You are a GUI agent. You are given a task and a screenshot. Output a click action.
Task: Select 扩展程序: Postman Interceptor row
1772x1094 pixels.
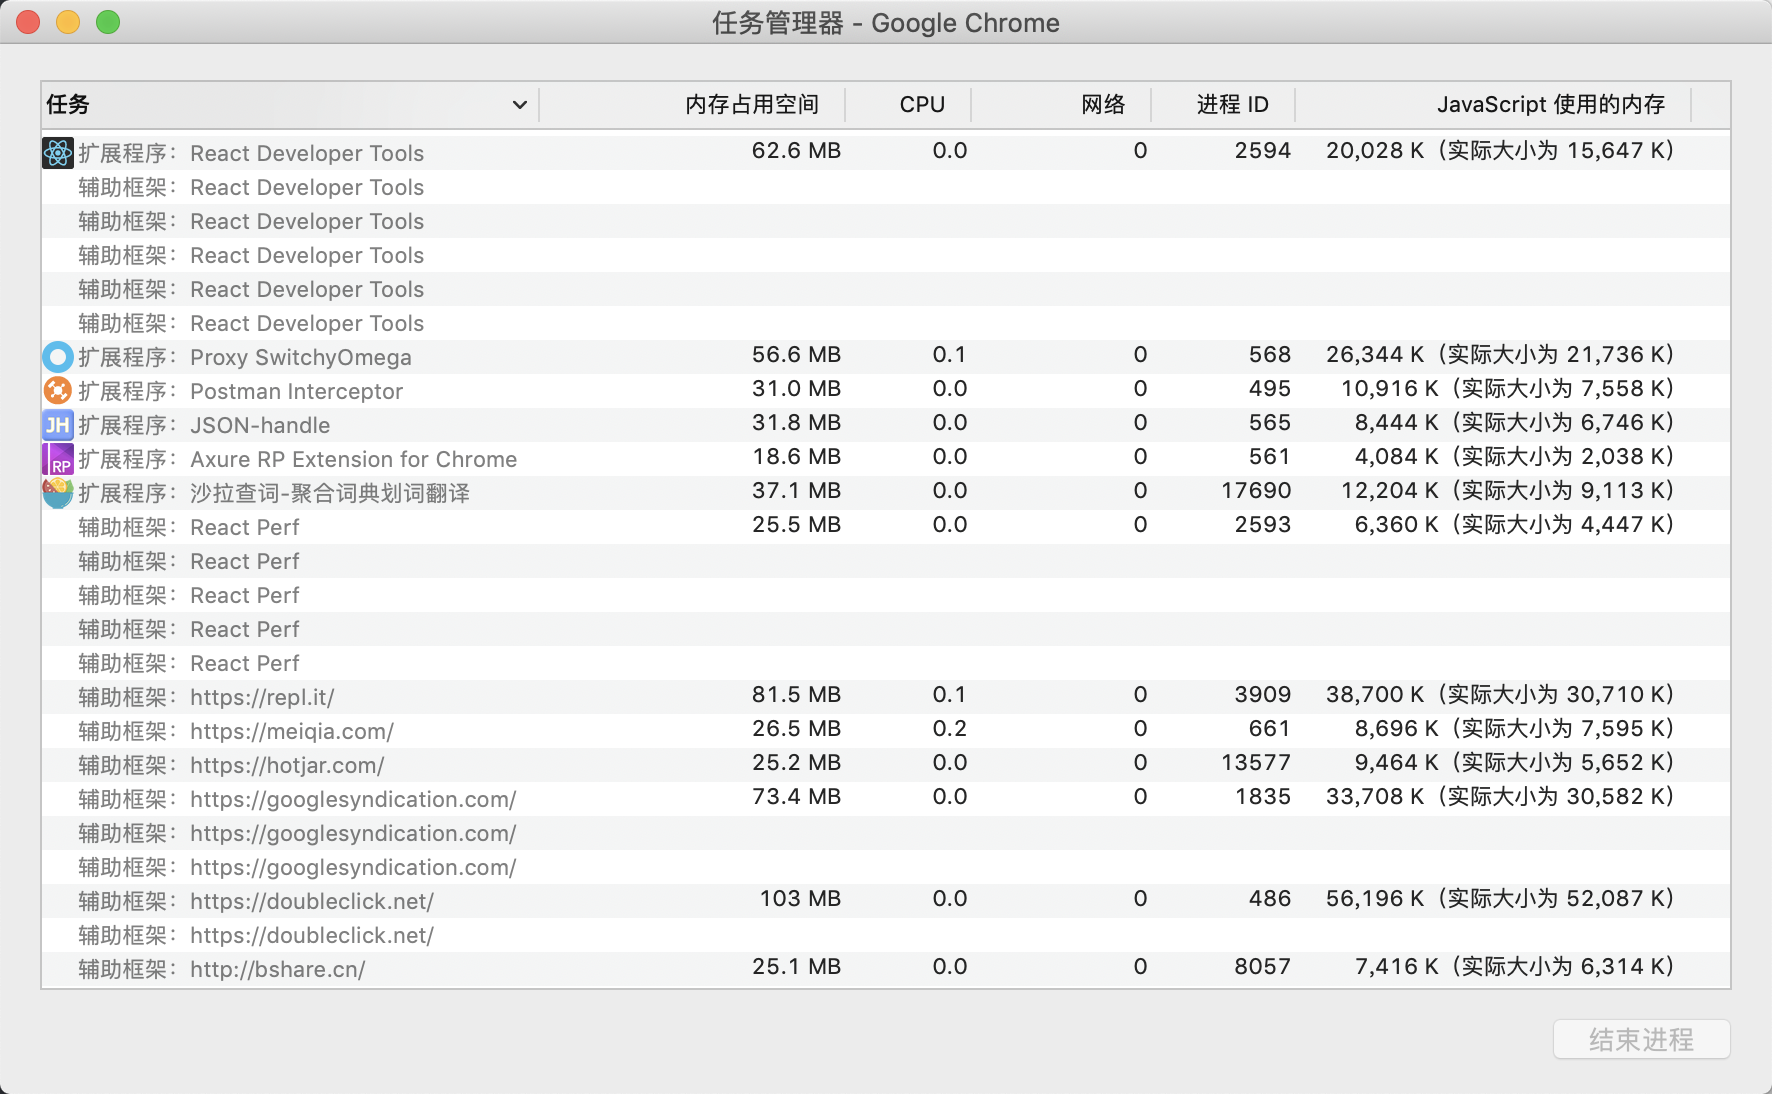point(886,391)
